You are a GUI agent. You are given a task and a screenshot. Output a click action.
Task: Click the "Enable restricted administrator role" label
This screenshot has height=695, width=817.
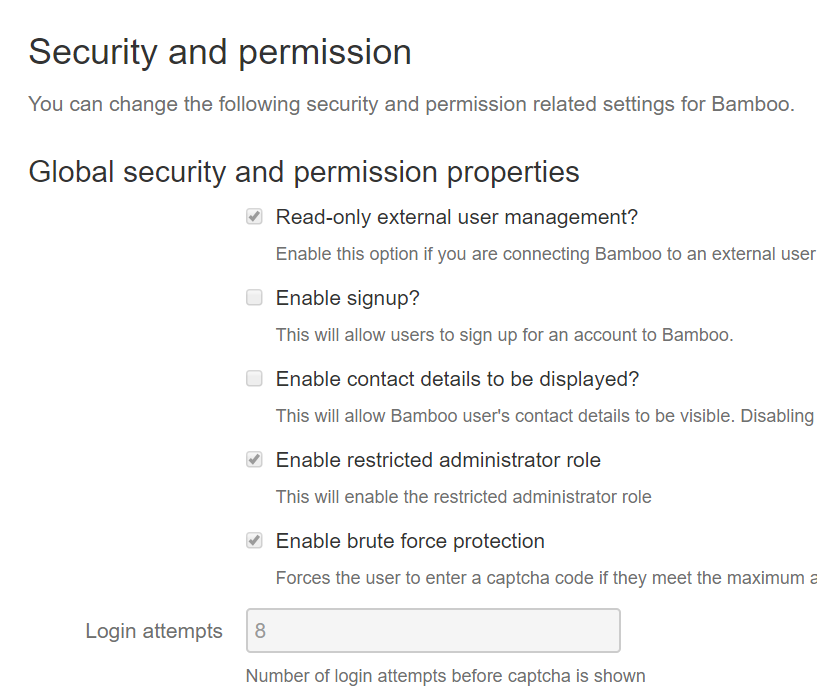[x=438, y=459]
